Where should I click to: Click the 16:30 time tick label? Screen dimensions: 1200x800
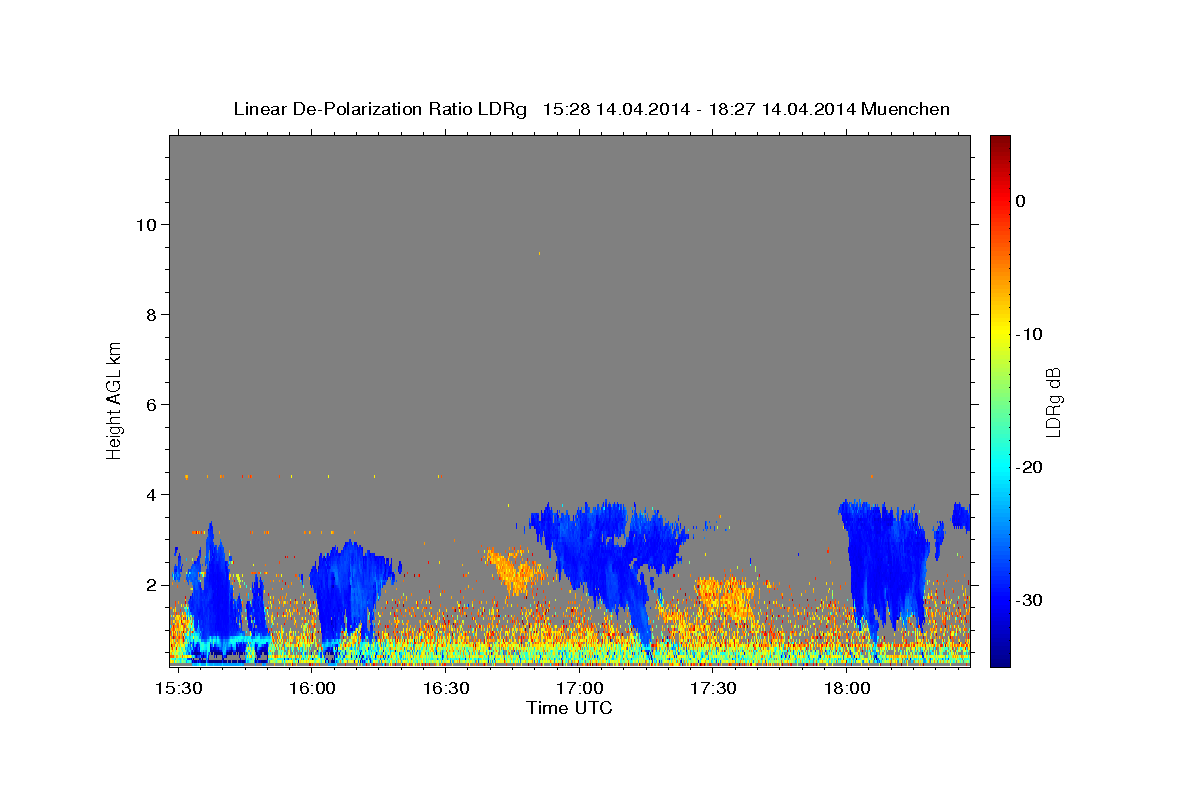446,688
